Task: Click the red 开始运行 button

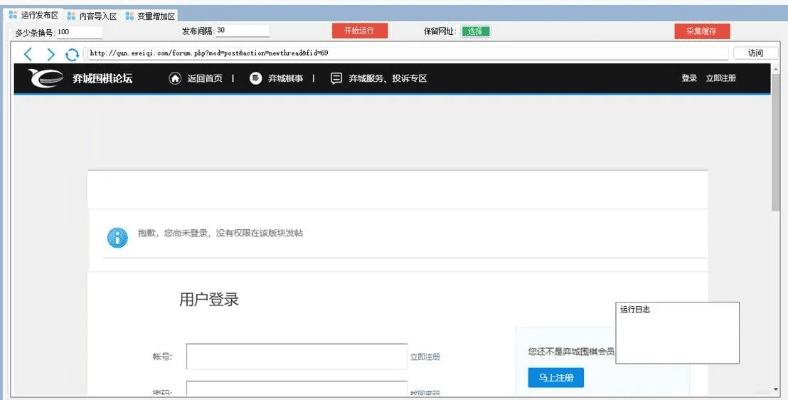Action: point(359,31)
